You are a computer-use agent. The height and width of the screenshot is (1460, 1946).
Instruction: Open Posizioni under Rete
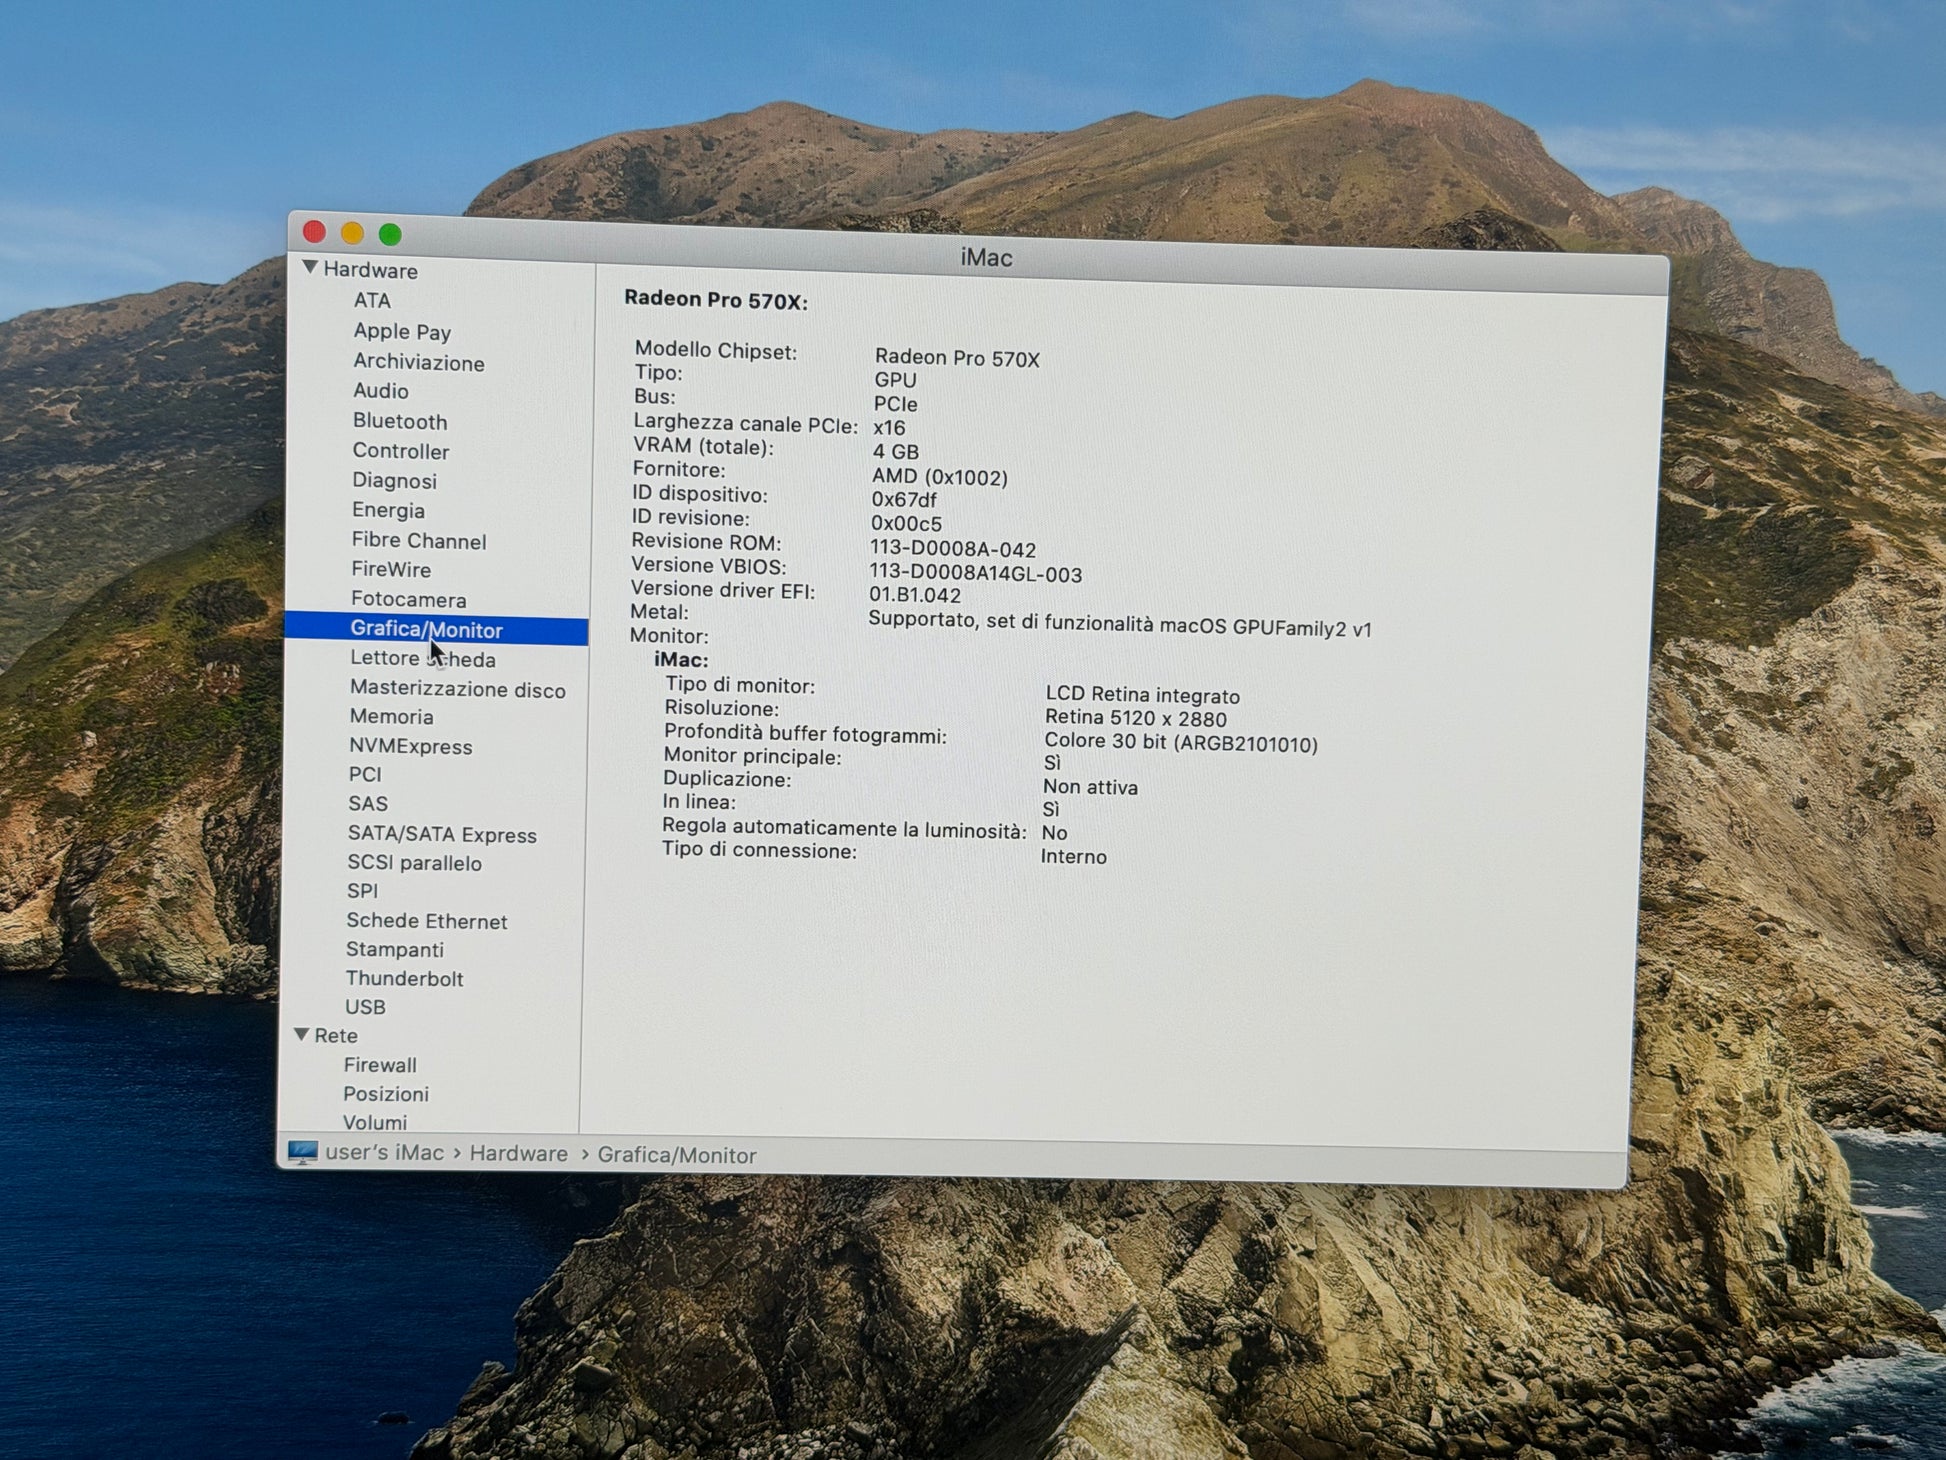tap(385, 1094)
